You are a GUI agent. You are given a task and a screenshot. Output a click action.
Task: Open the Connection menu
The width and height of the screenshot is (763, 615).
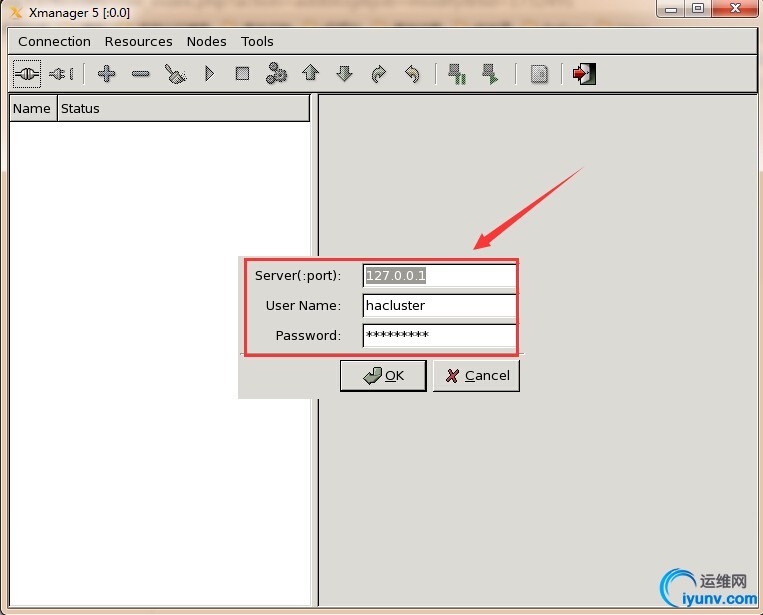point(54,41)
